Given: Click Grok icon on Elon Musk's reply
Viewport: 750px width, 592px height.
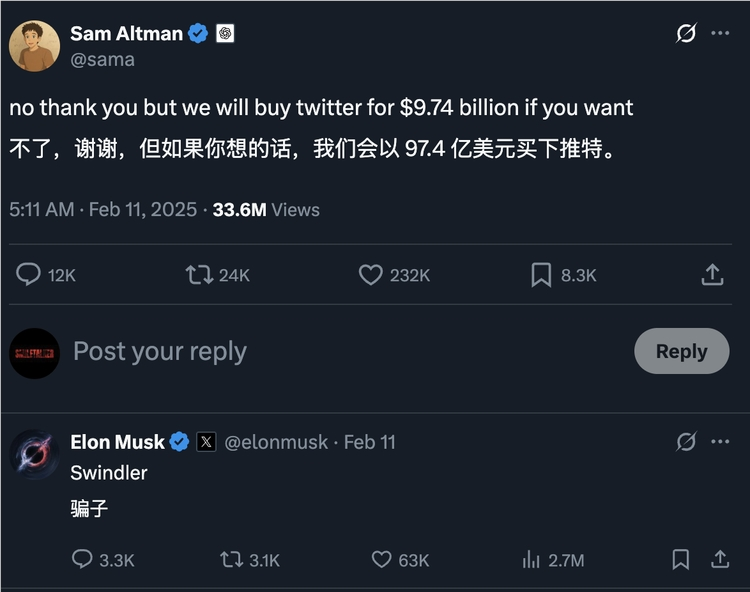Looking at the screenshot, I should (686, 441).
